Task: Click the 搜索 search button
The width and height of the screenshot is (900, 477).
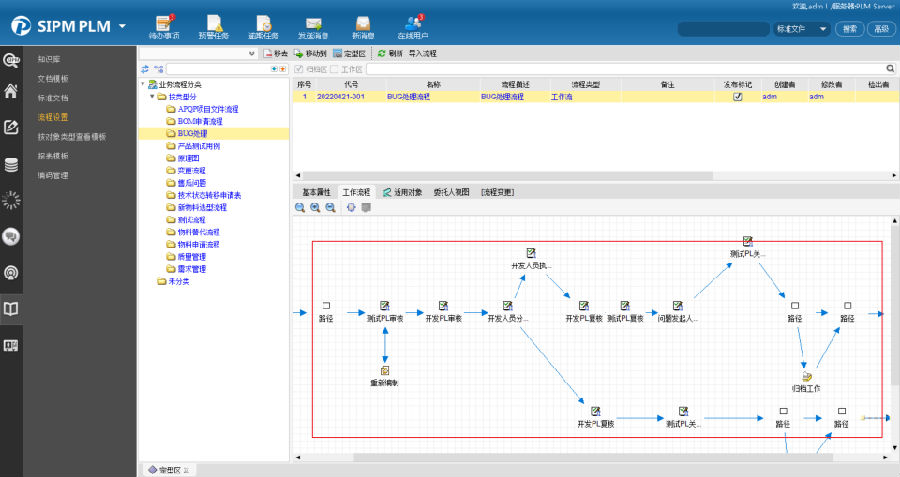Action: (x=849, y=29)
